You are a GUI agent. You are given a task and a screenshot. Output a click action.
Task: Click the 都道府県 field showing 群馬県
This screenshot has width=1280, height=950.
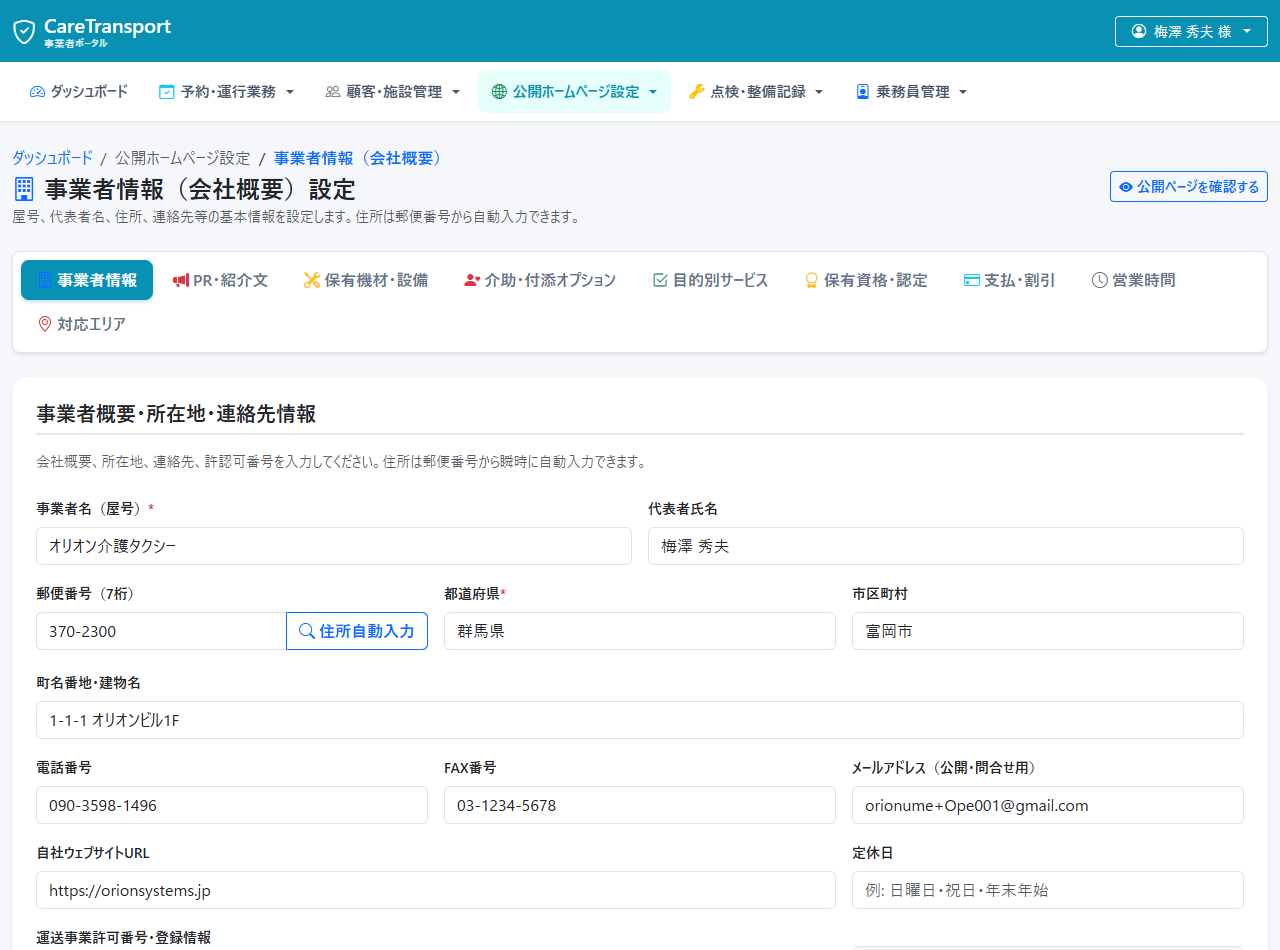point(640,631)
